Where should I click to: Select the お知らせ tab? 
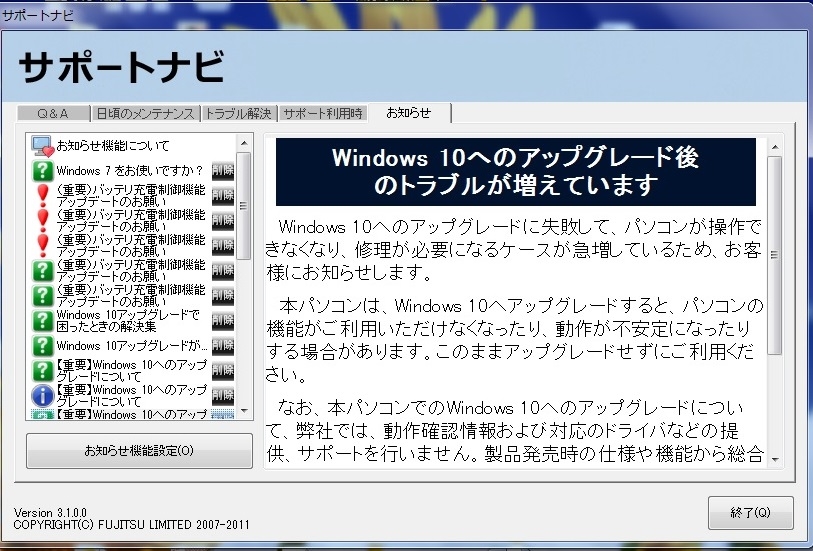click(409, 112)
